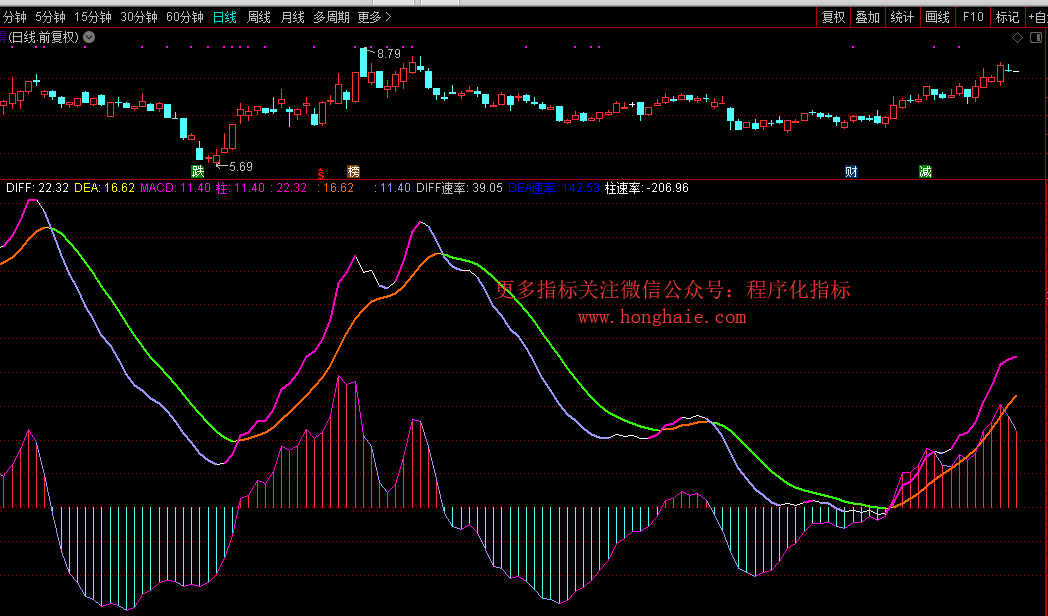Click the www.honghaie.com watermark link
This screenshot has height=616, width=1048.
[661, 317]
